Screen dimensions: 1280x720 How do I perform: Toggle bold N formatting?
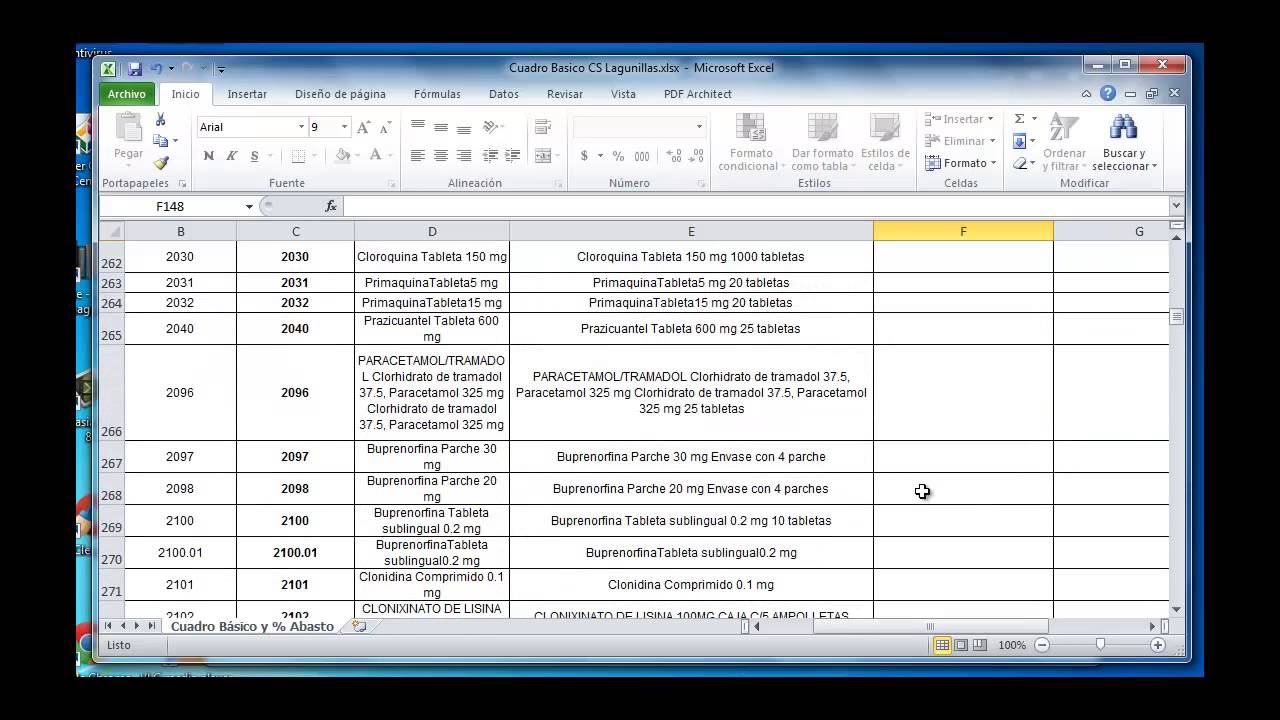(209, 156)
